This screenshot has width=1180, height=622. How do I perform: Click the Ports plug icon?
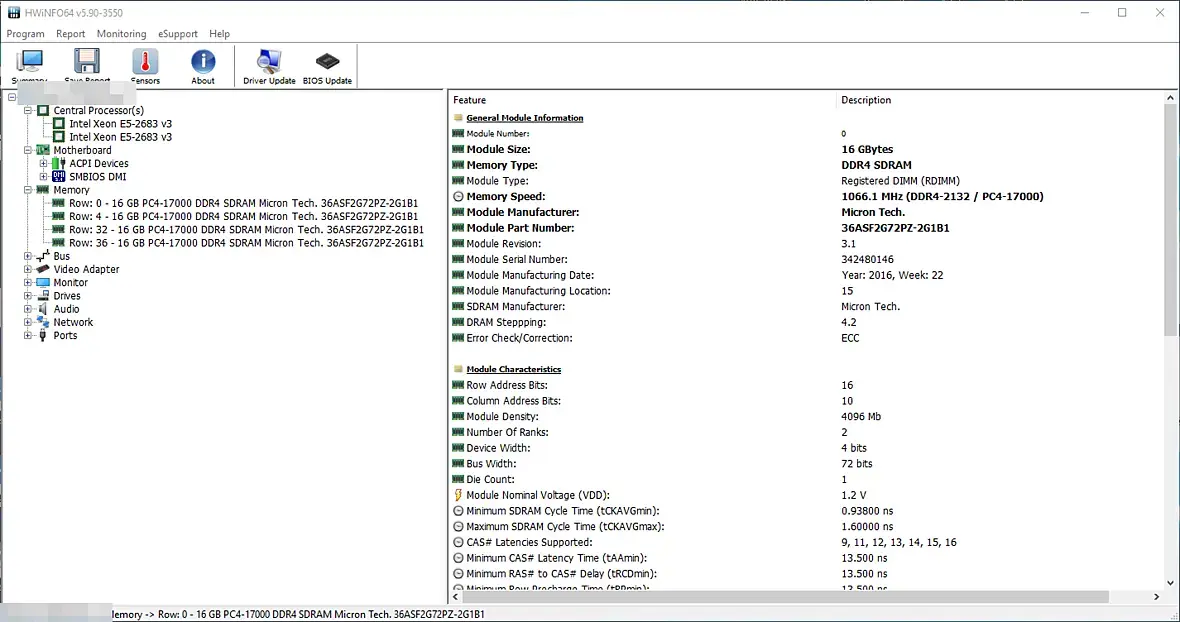[43, 335]
